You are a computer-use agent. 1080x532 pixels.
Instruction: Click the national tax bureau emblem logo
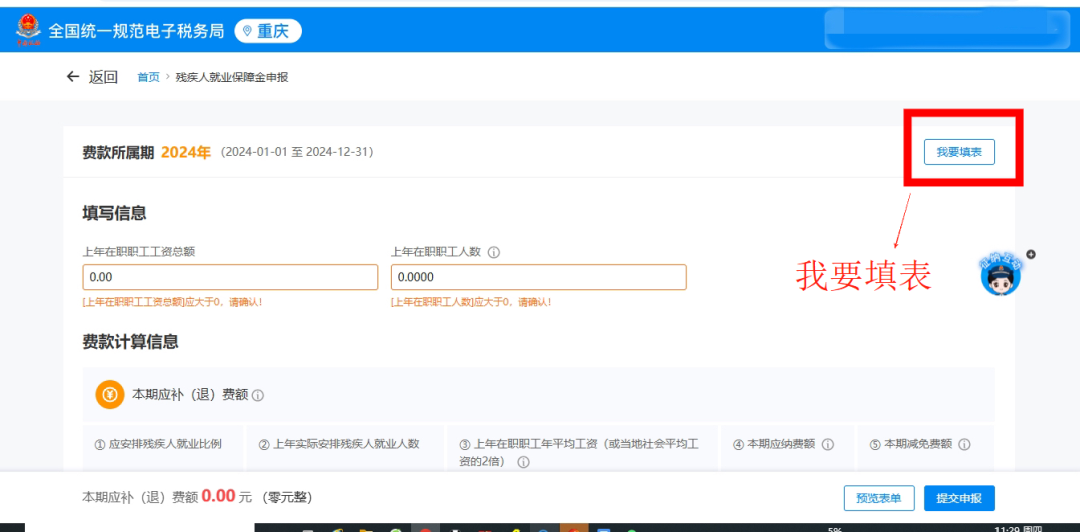(28, 31)
